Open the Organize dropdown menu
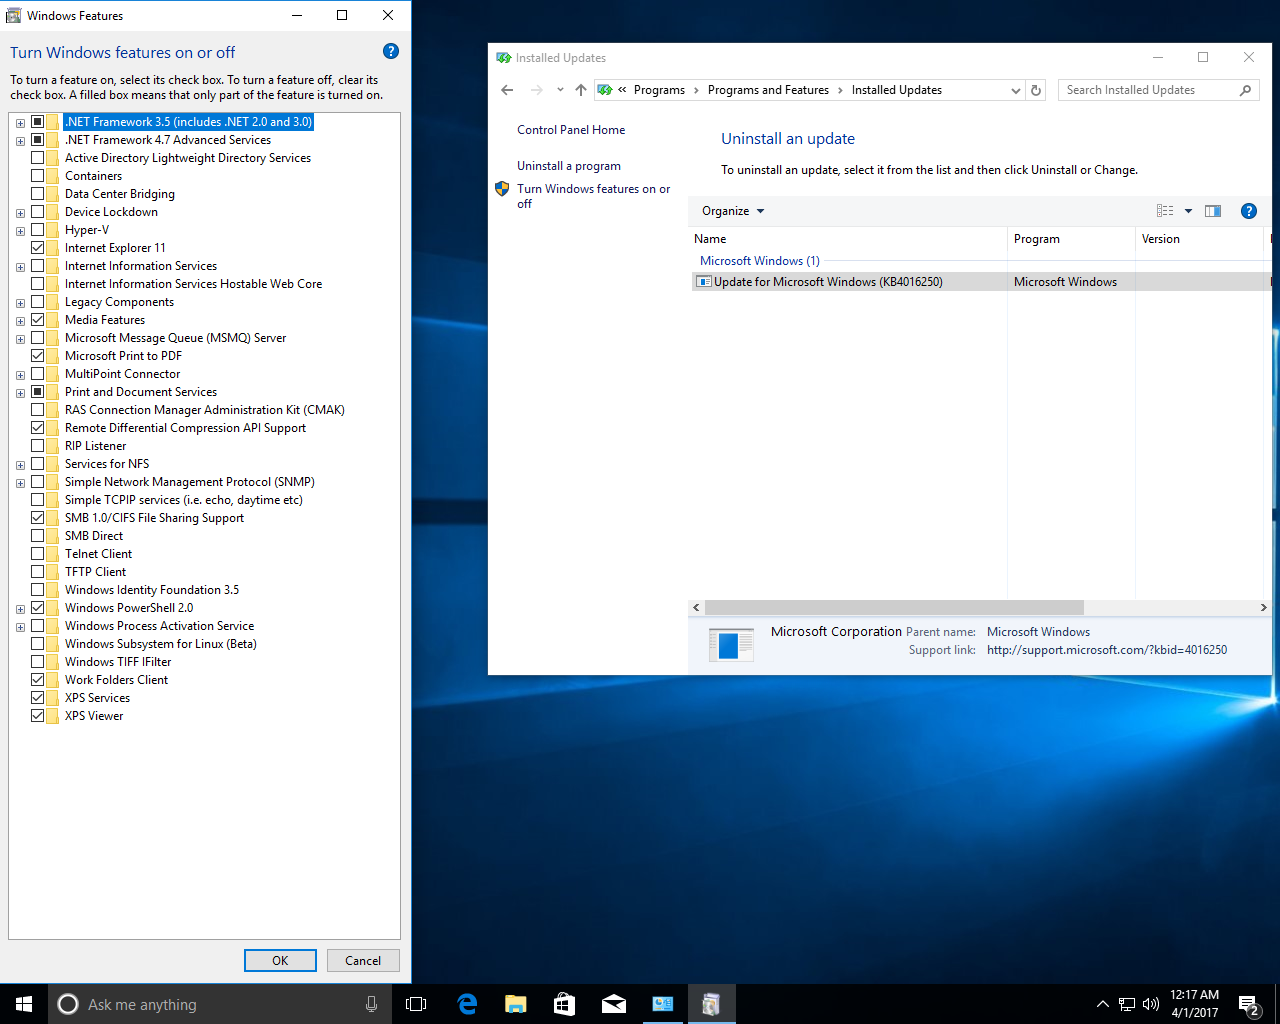 click(x=733, y=211)
